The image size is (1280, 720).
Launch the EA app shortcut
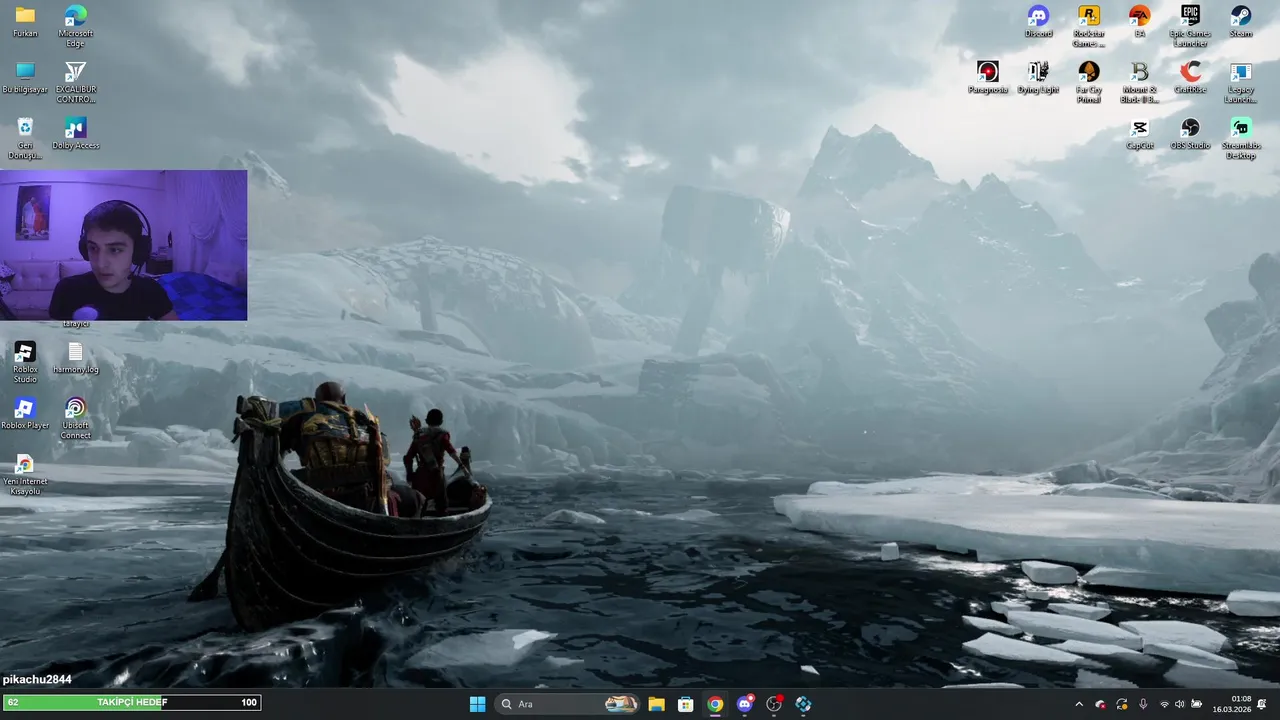[x=1139, y=21]
